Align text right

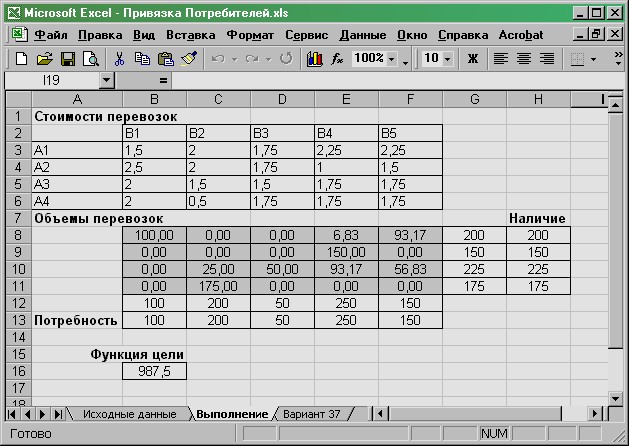tap(547, 59)
